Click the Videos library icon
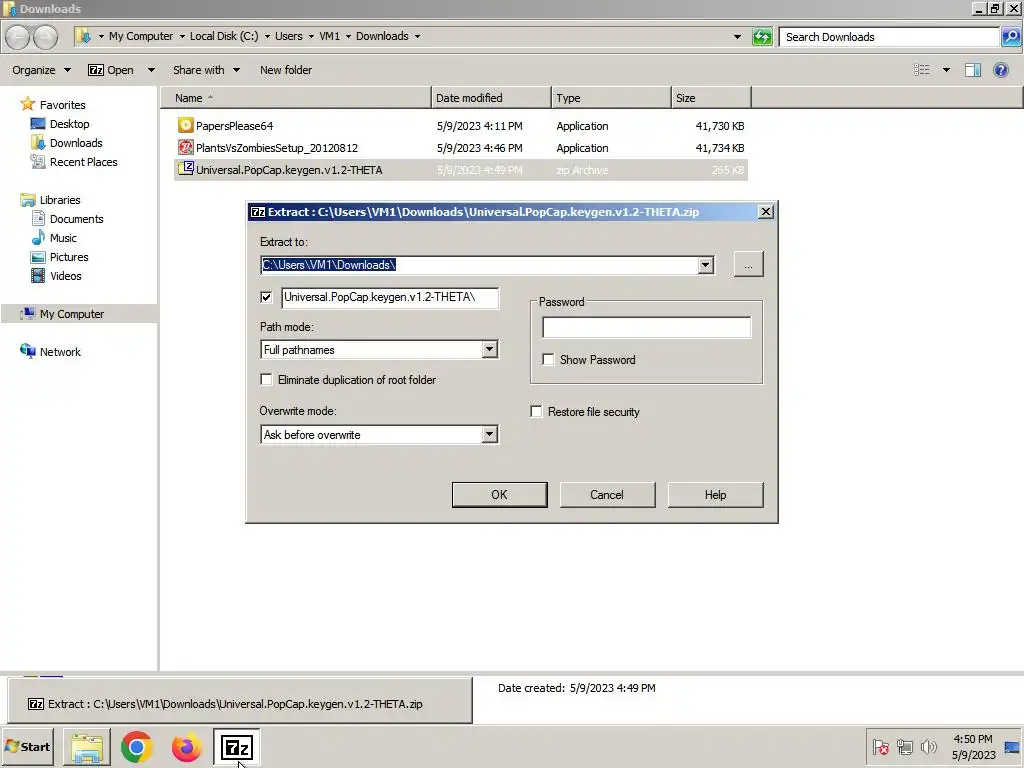This screenshot has height=768, width=1024. 38,276
